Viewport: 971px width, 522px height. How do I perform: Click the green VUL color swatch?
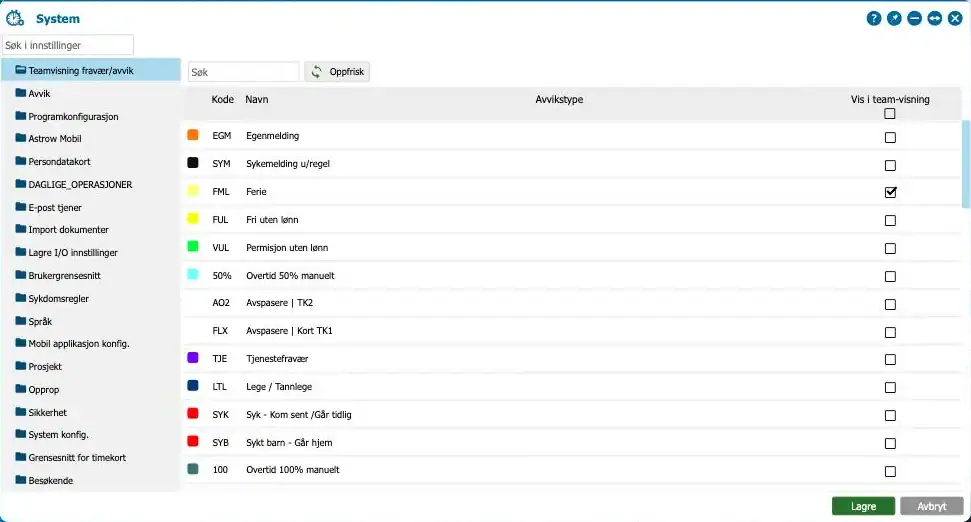(193, 246)
